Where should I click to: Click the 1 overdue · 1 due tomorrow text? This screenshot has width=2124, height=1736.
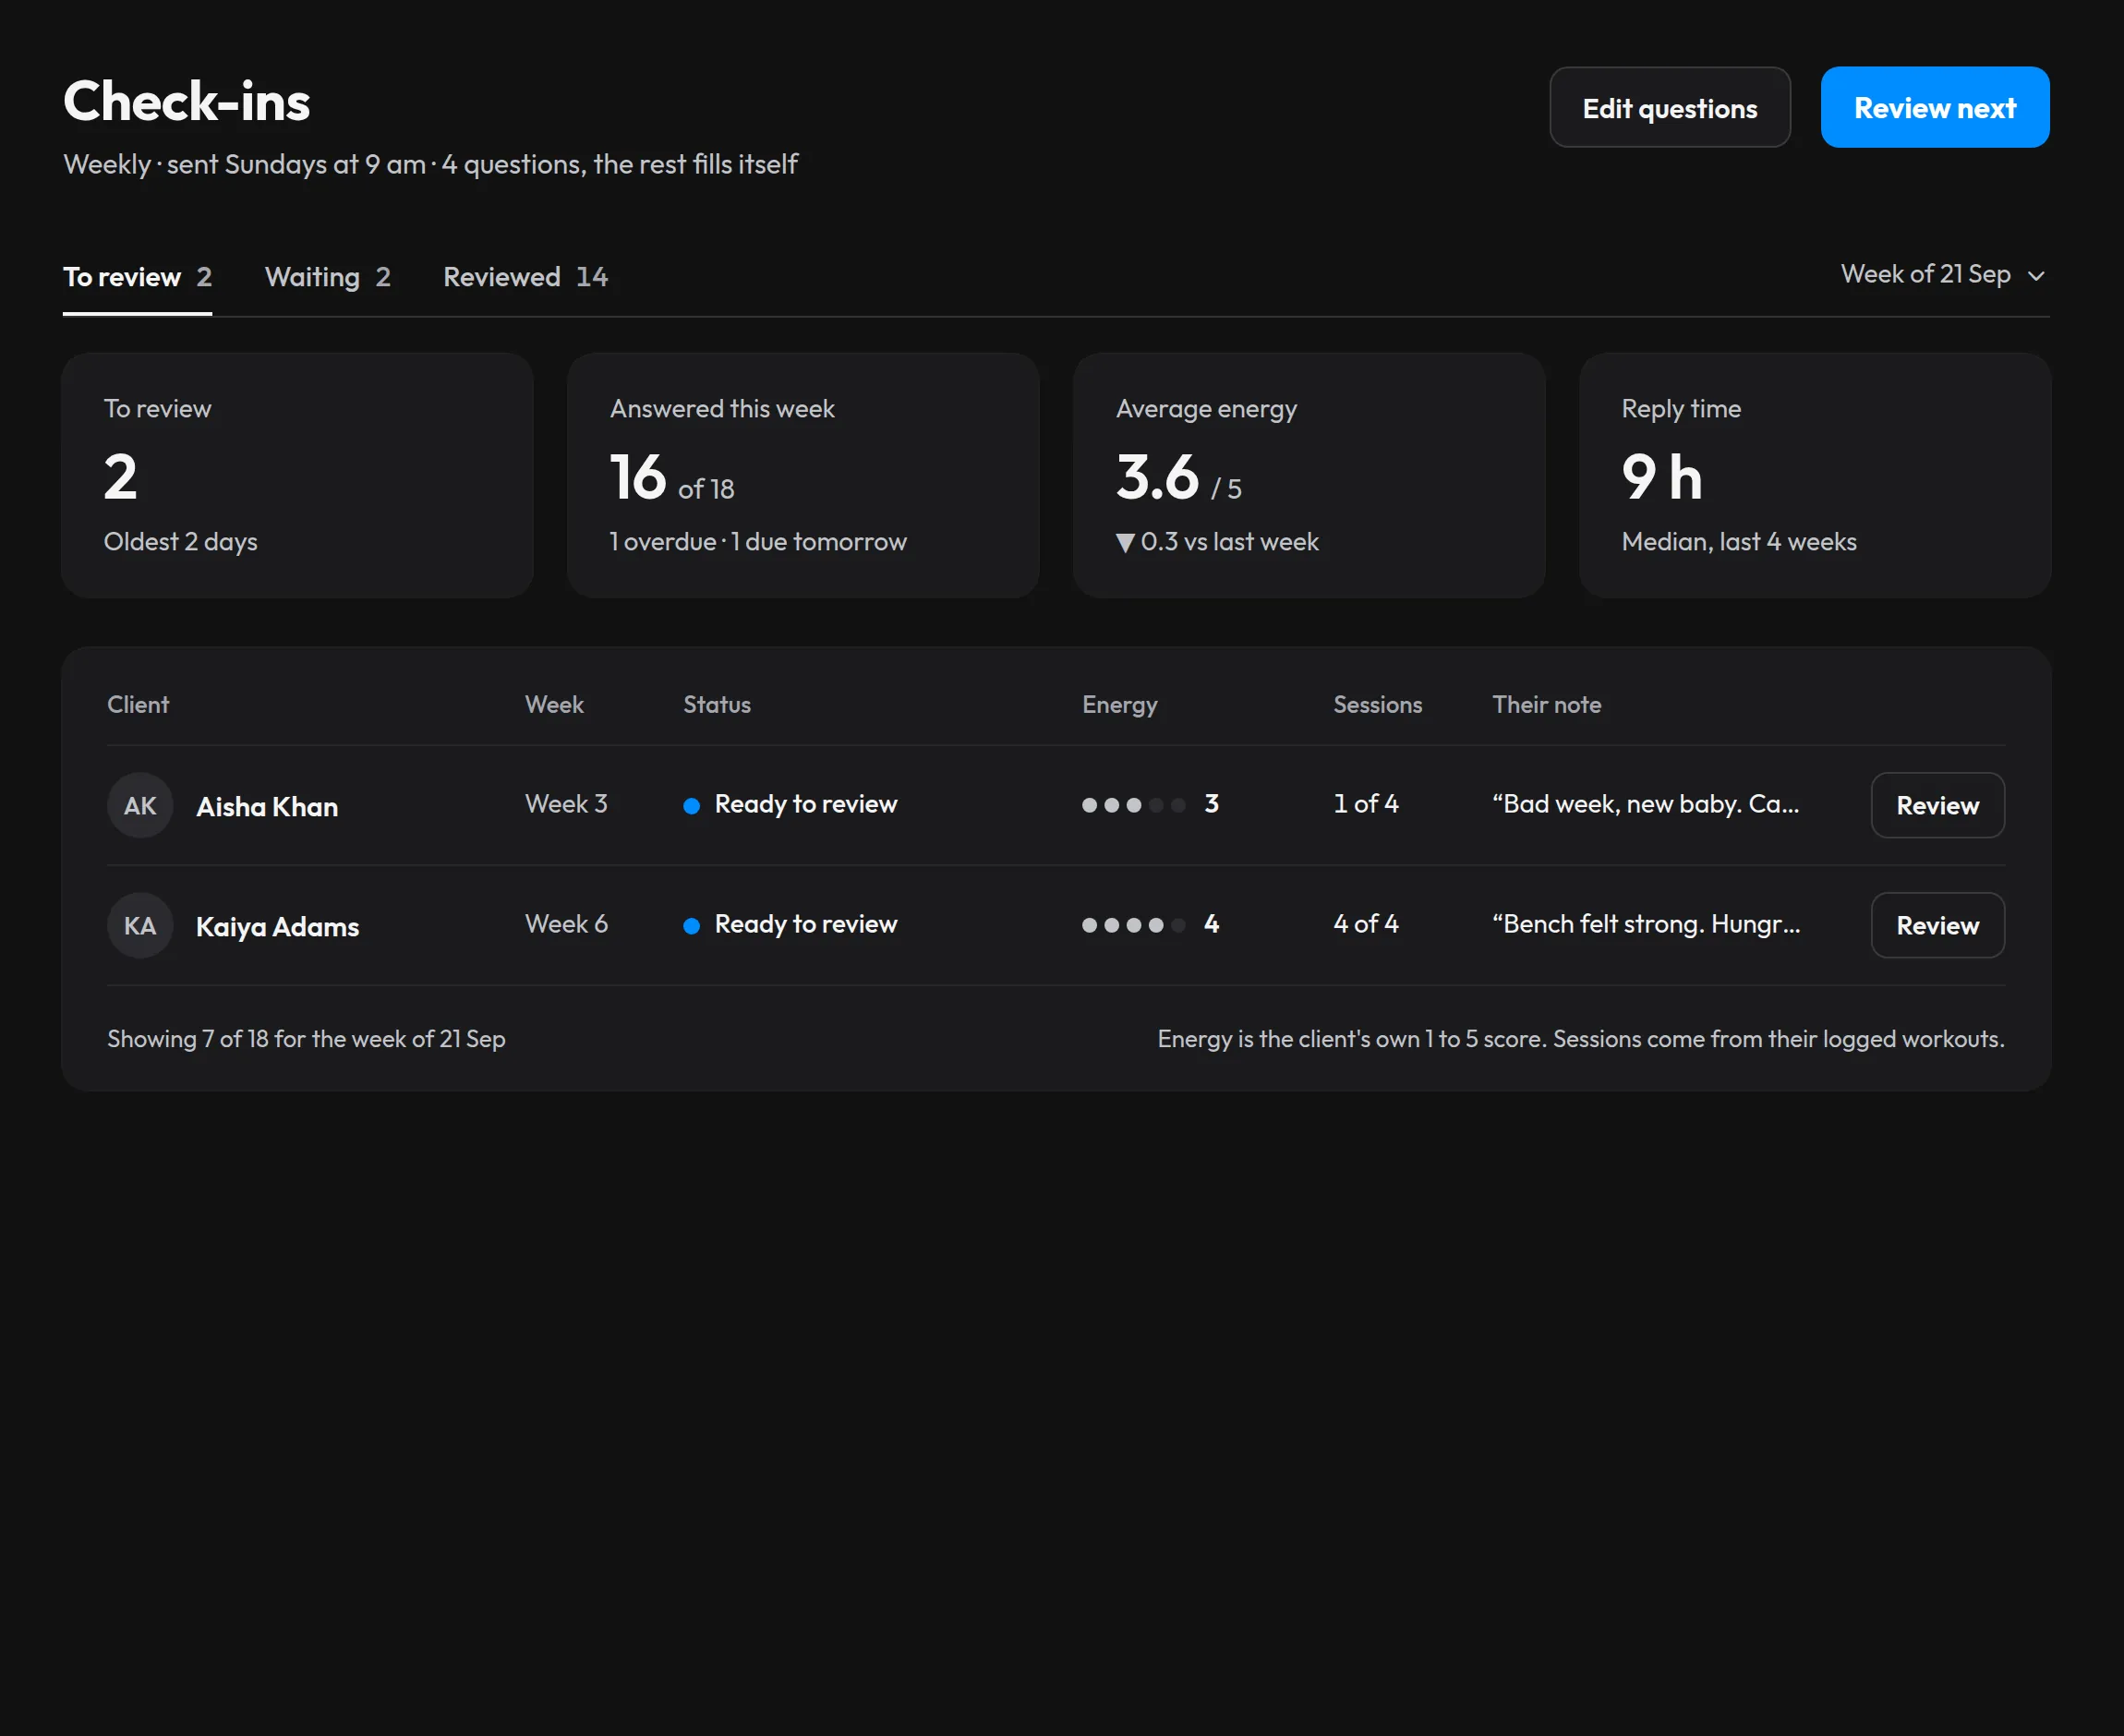tap(758, 542)
